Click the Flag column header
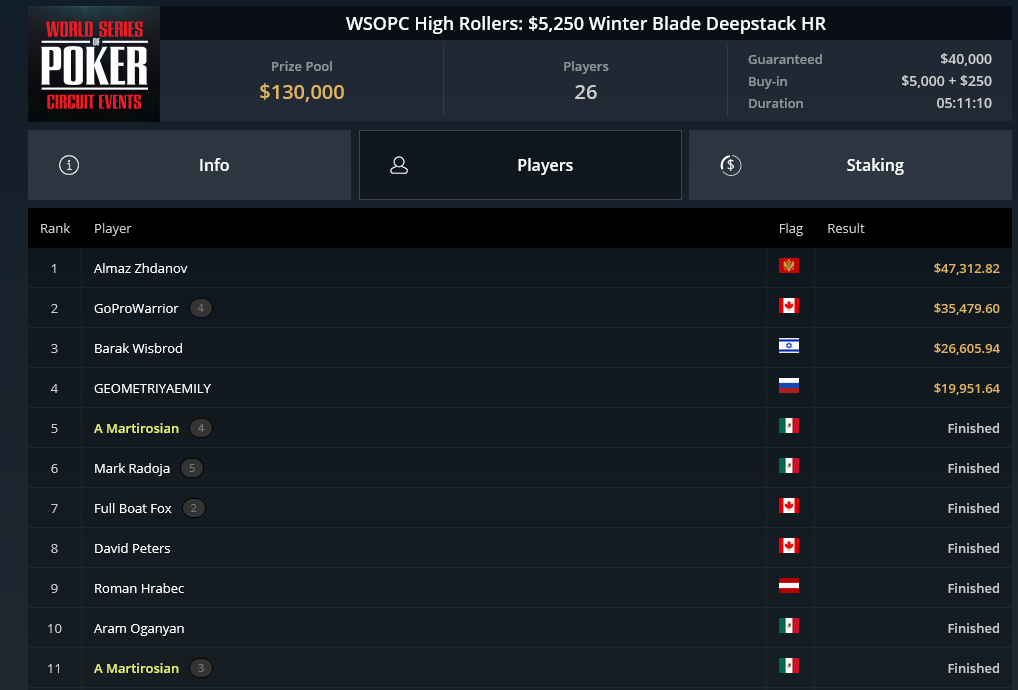This screenshot has width=1018, height=690. click(791, 228)
